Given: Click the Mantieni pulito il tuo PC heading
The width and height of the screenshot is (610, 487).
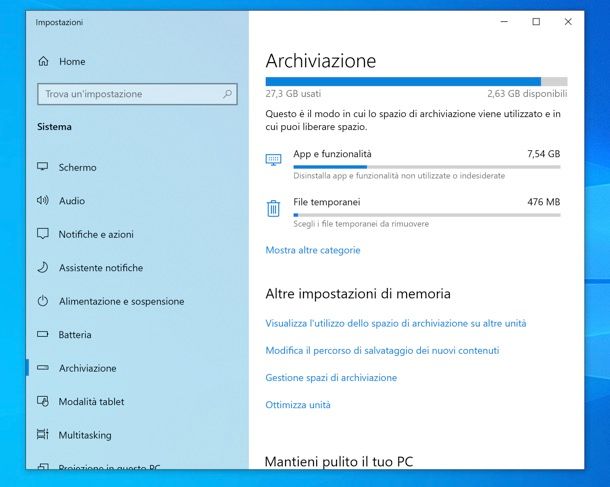Looking at the screenshot, I should (x=339, y=462).
